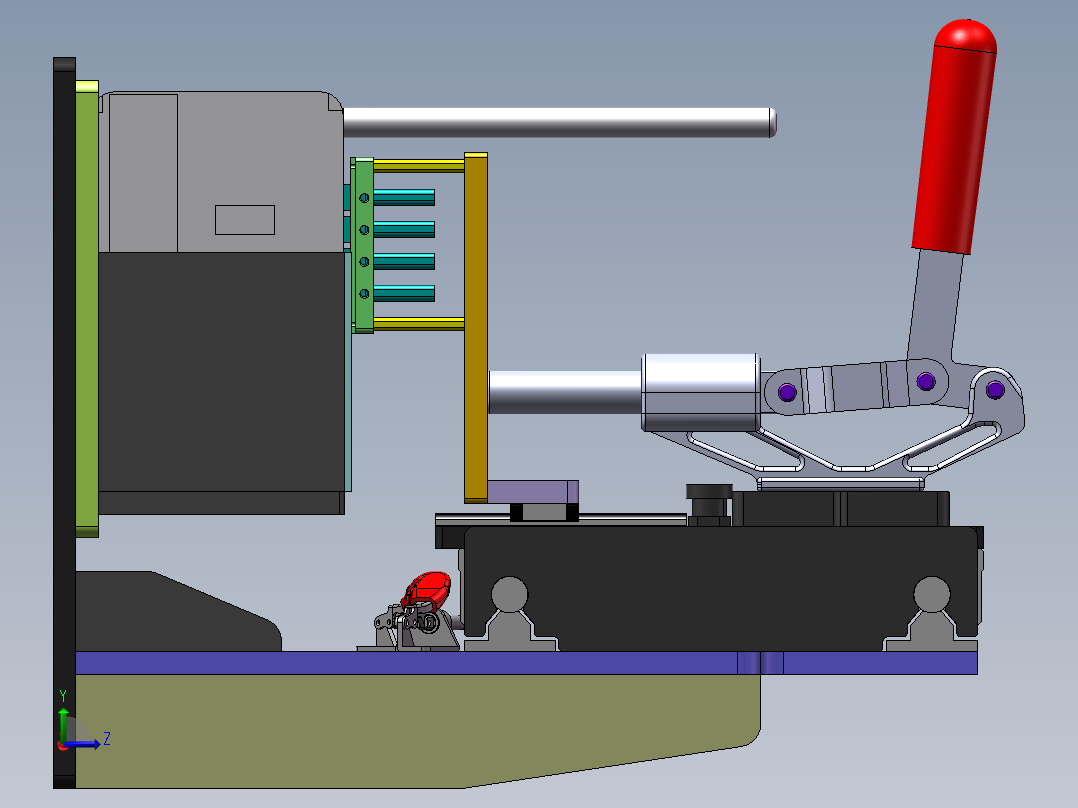This screenshot has width=1078, height=808.
Task: Click the silver clamp cylinder barrel
Action: coord(701,393)
